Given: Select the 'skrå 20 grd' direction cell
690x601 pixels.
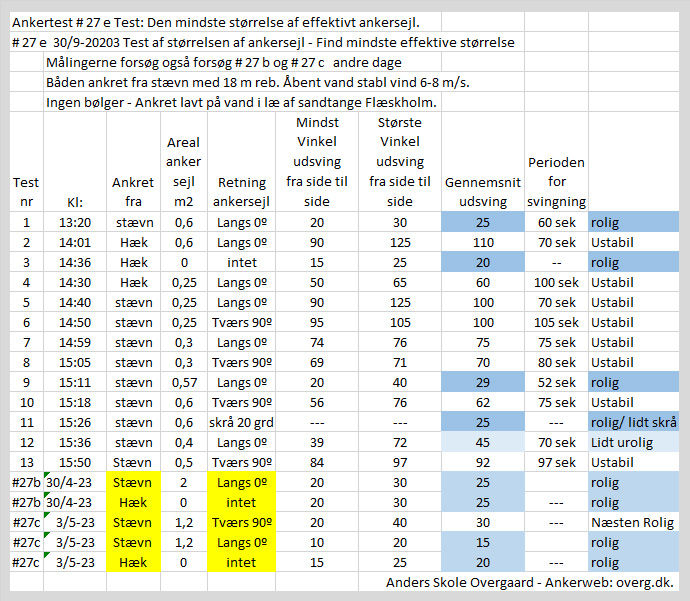Looking at the screenshot, I should [x=241, y=422].
